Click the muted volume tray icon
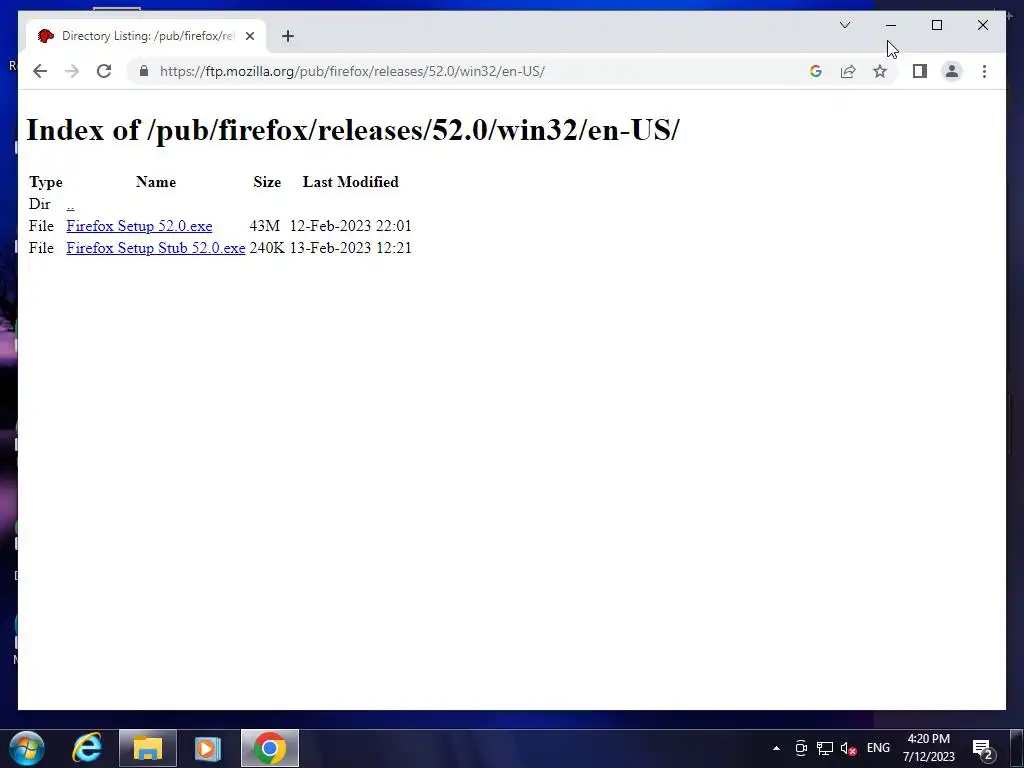 point(848,748)
